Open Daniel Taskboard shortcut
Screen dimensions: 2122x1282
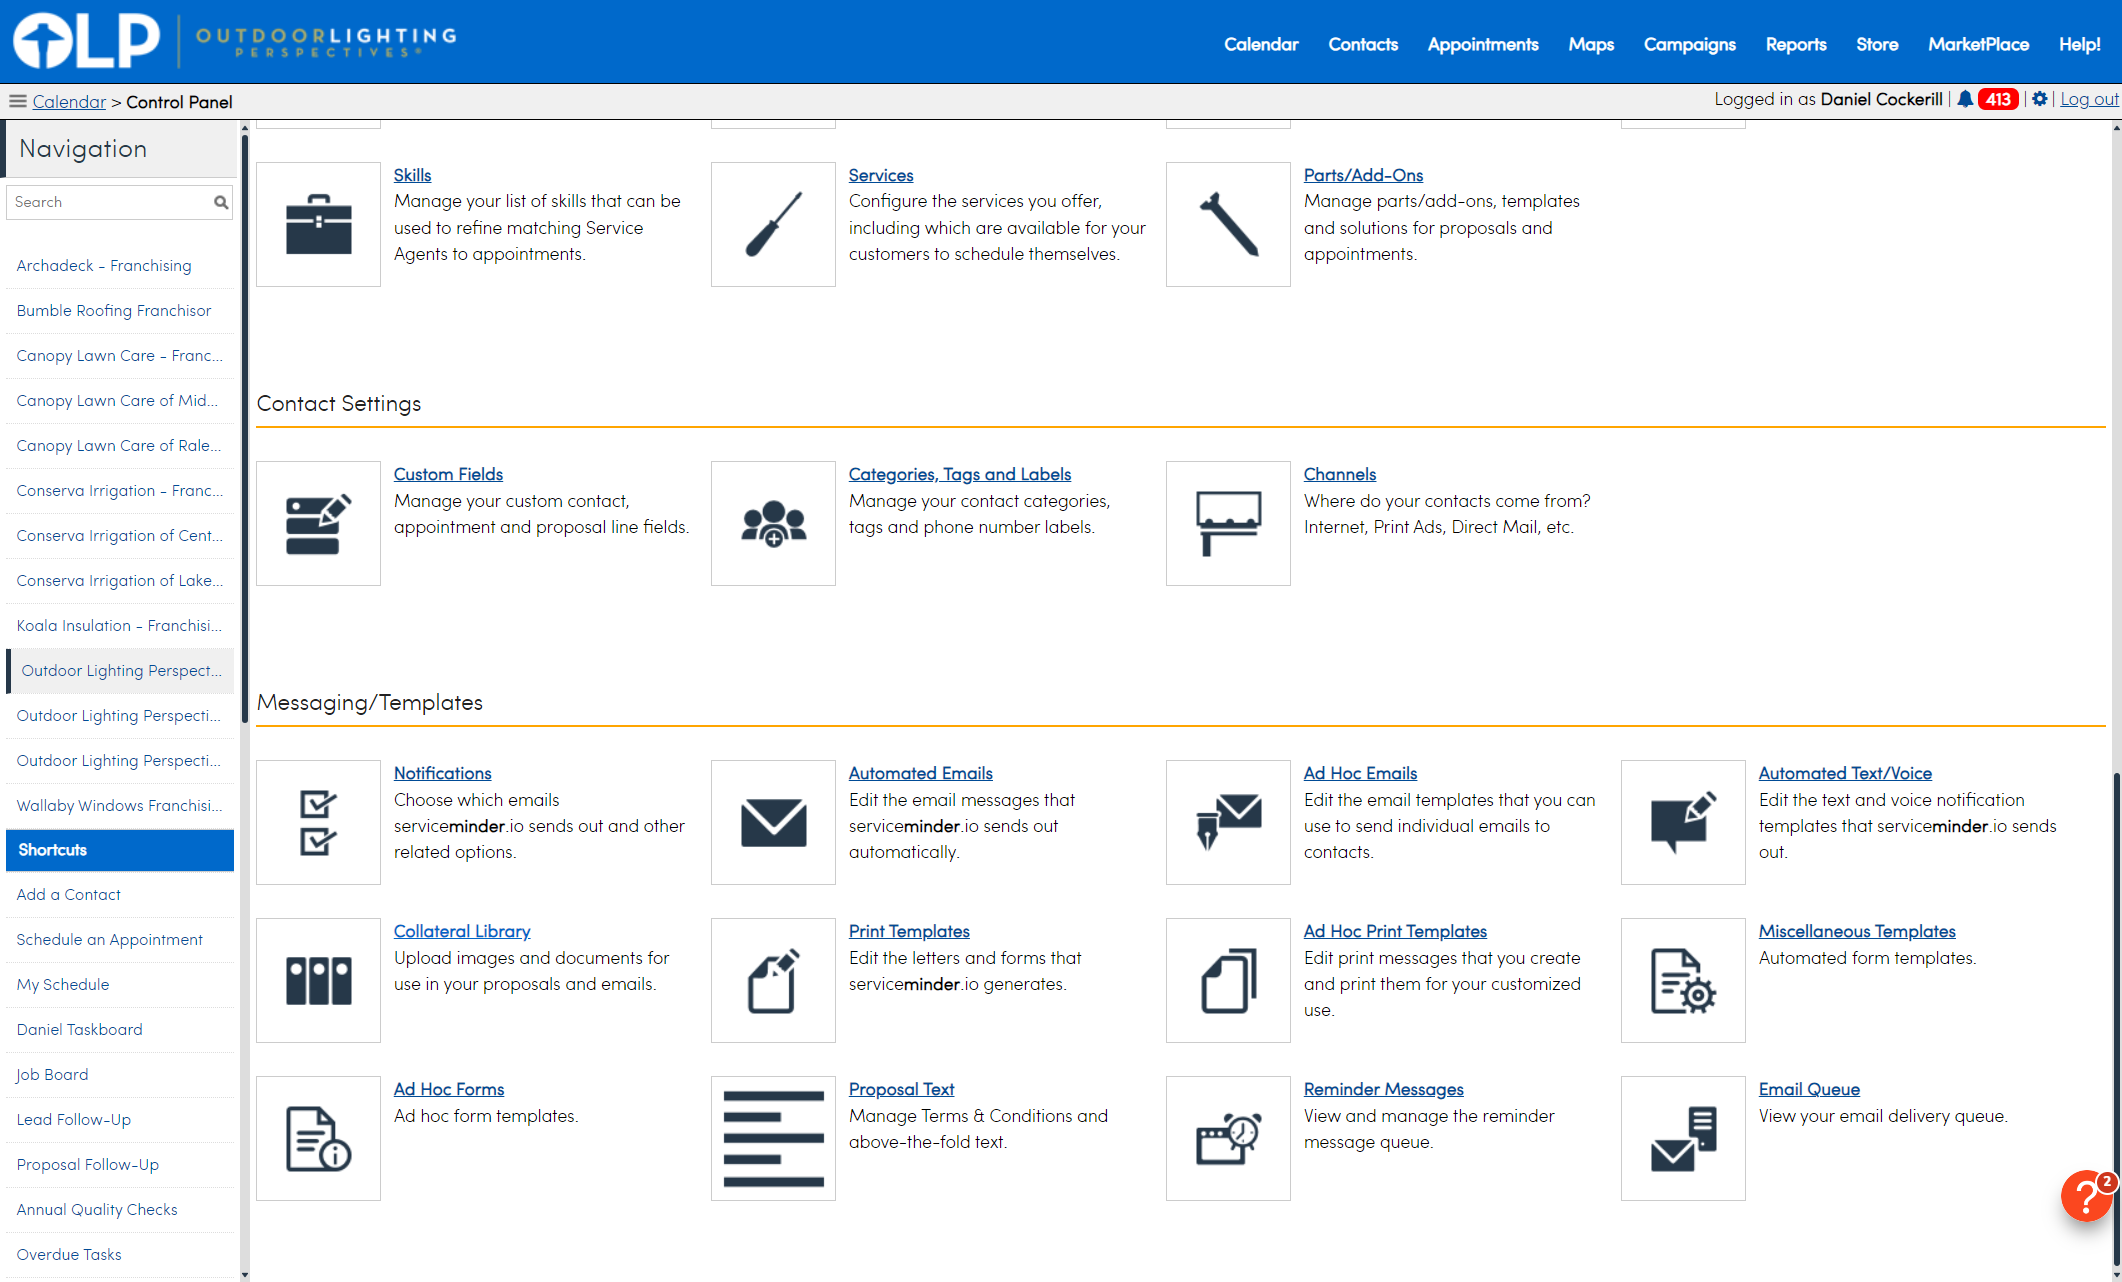tap(120, 1029)
